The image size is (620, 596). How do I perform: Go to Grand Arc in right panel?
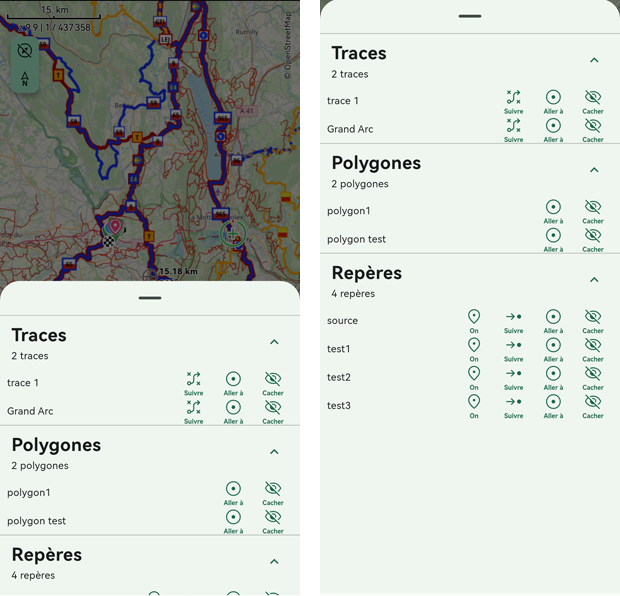[x=553, y=130]
